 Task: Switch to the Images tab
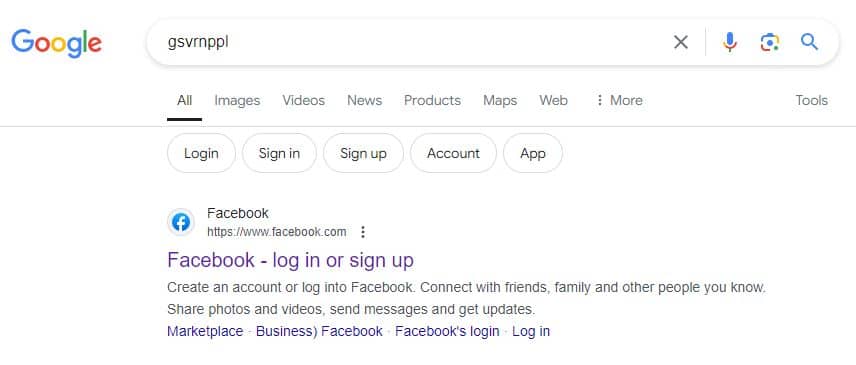coord(237,100)
